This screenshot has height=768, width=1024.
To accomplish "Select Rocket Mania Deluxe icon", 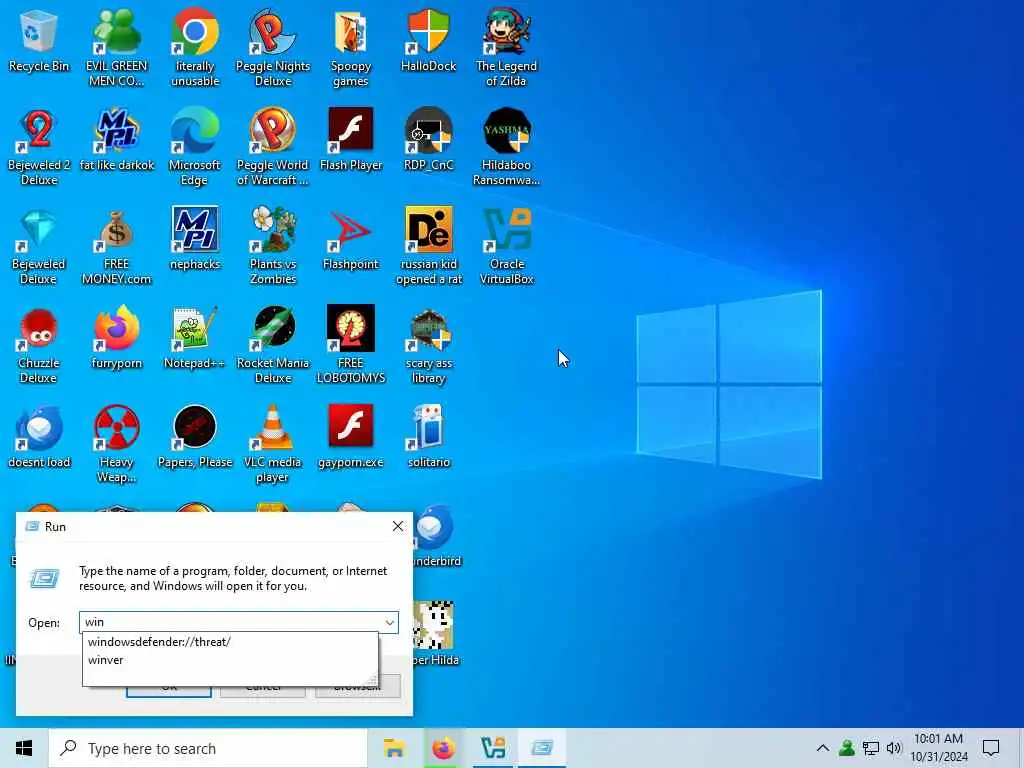I will [273, 345].
